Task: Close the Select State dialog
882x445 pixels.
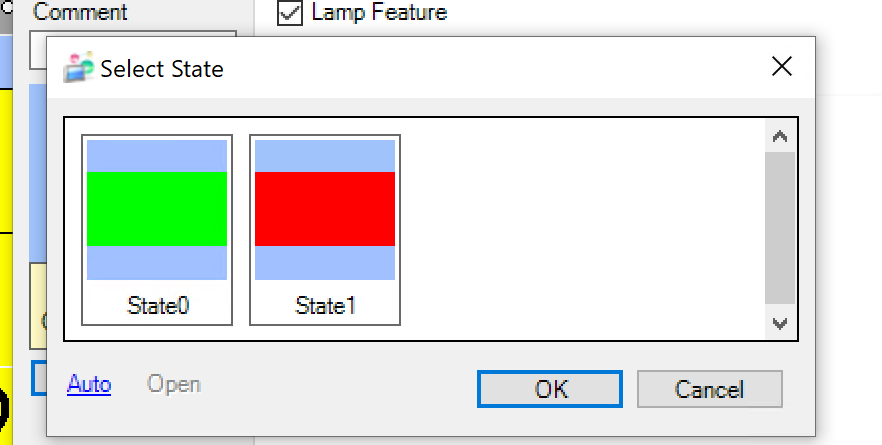Action: point(781,67)
